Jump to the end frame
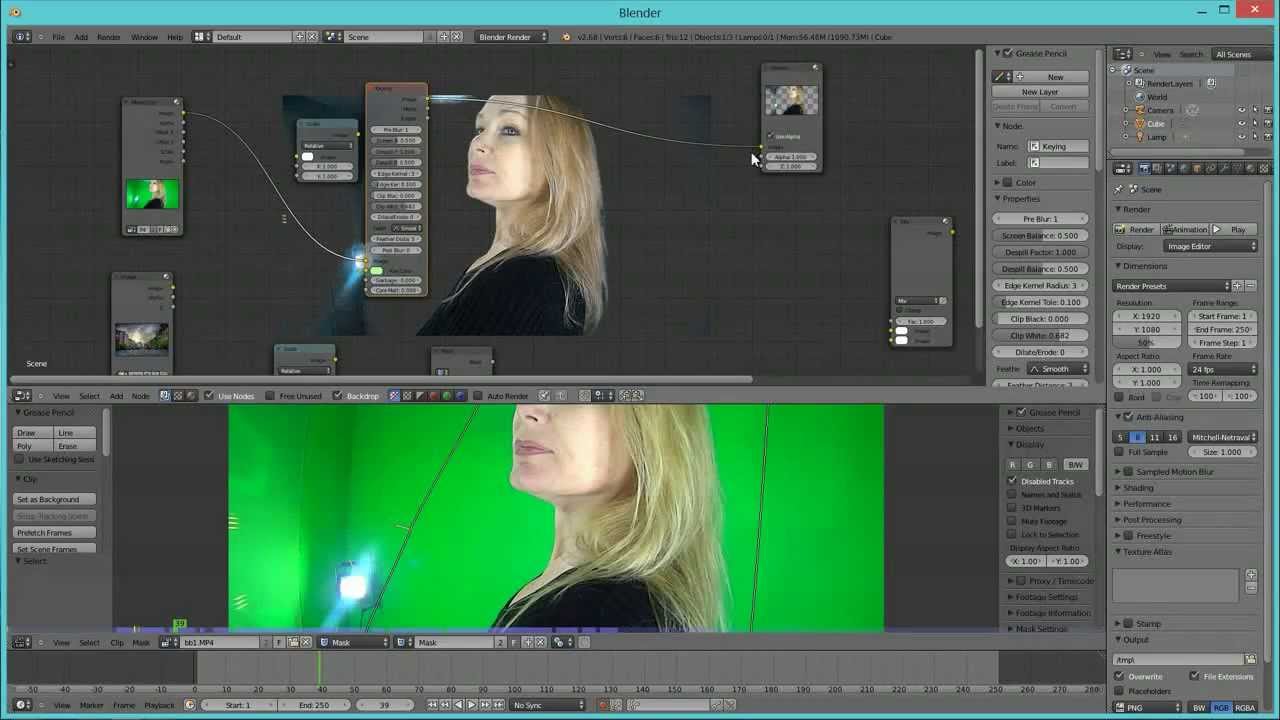Image resolution: width=1280 pixels, height=720 pixels. [498, 705]
